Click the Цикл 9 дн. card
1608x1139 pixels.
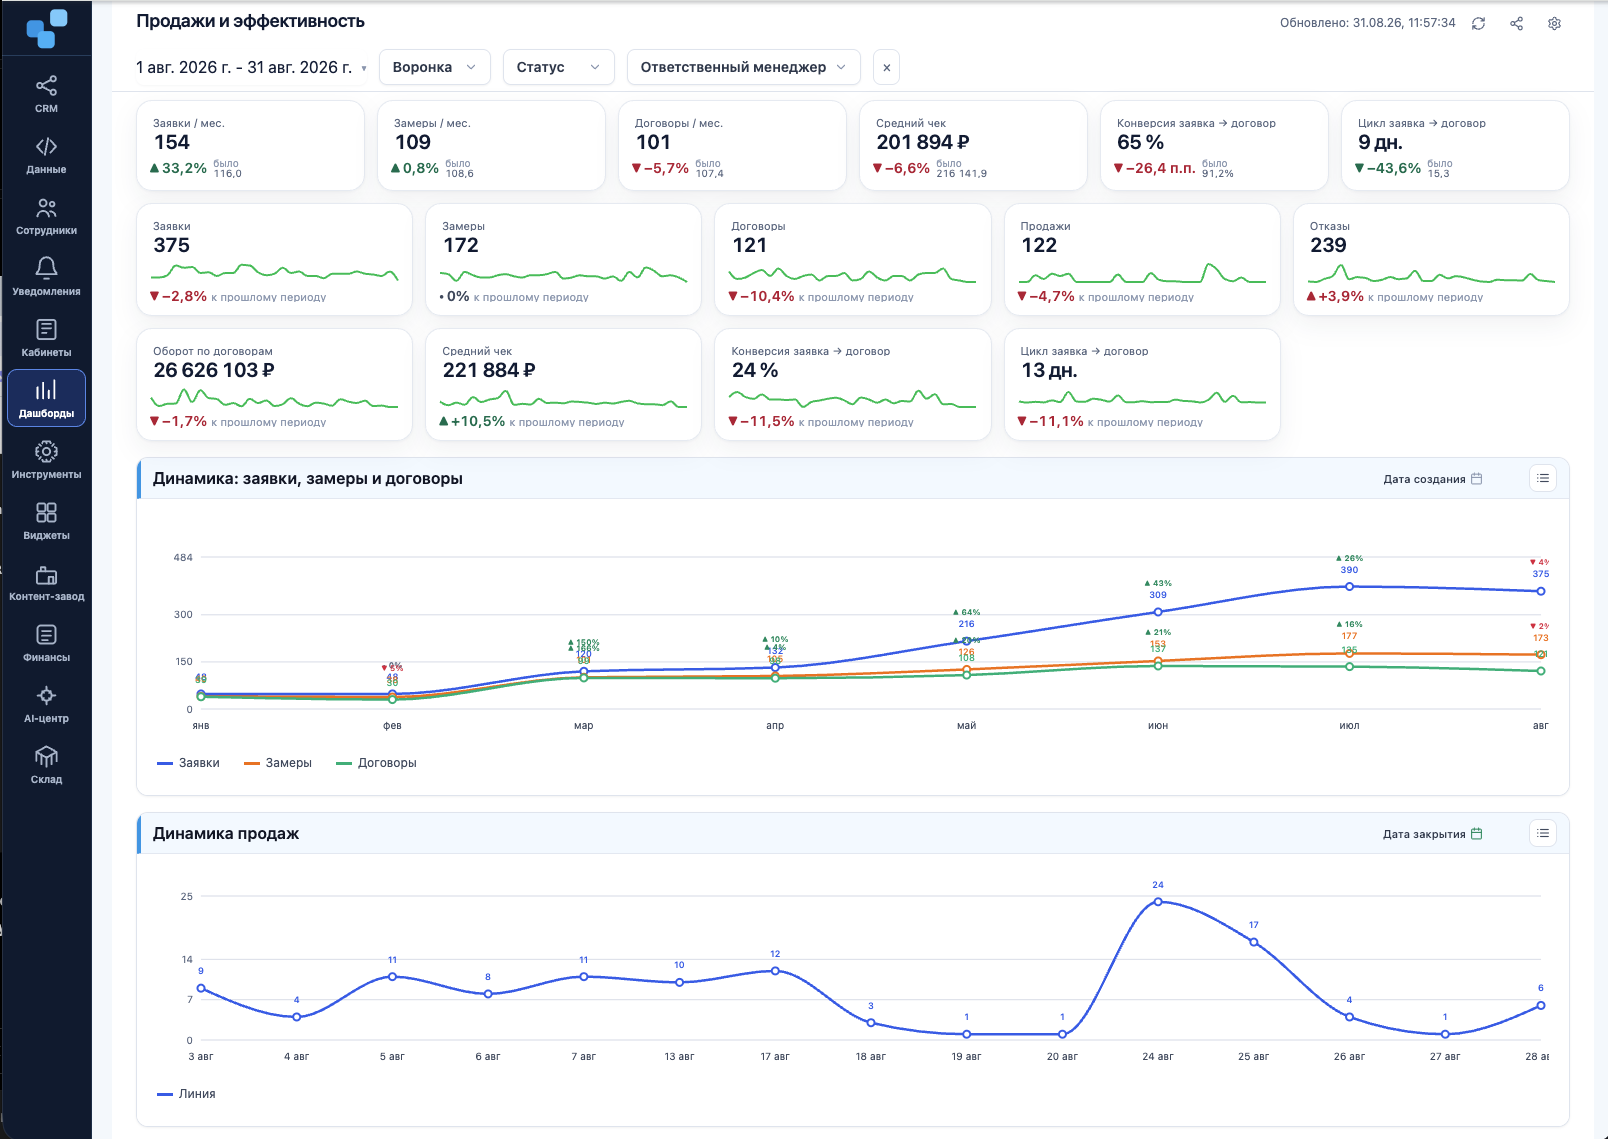tap(1455, 145)
